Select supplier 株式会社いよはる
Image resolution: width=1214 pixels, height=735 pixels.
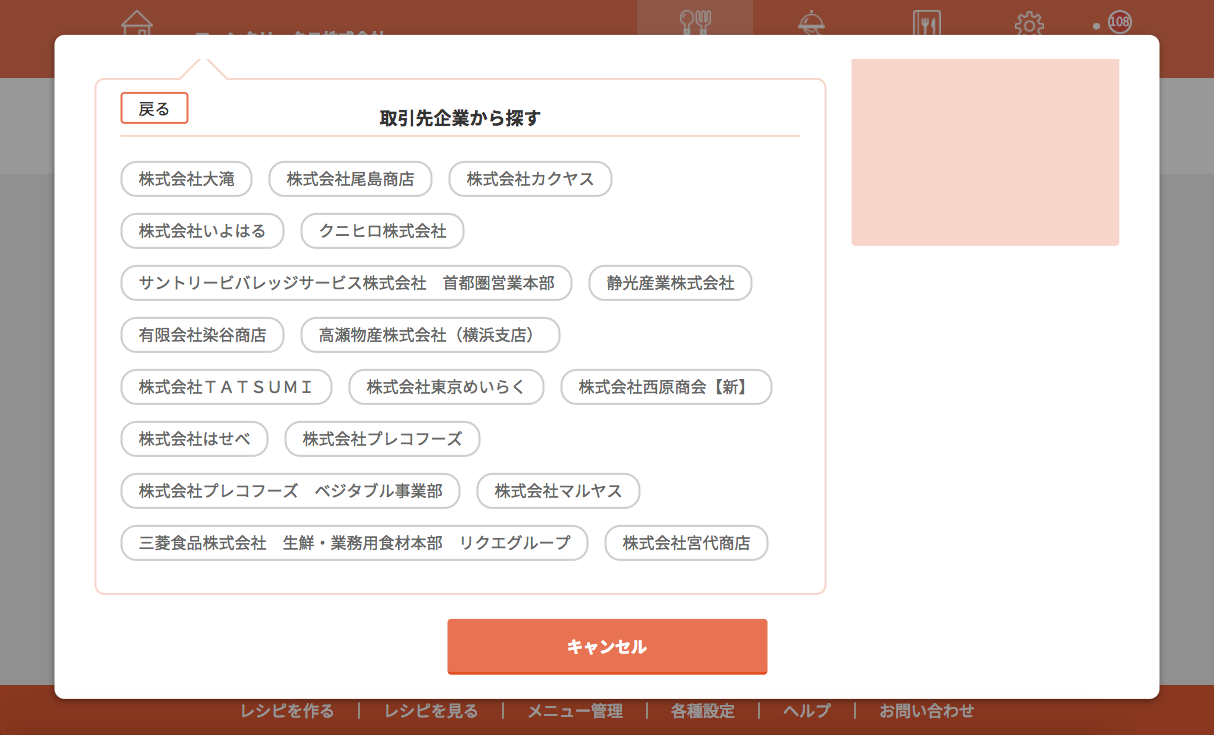tap(203, 231)
